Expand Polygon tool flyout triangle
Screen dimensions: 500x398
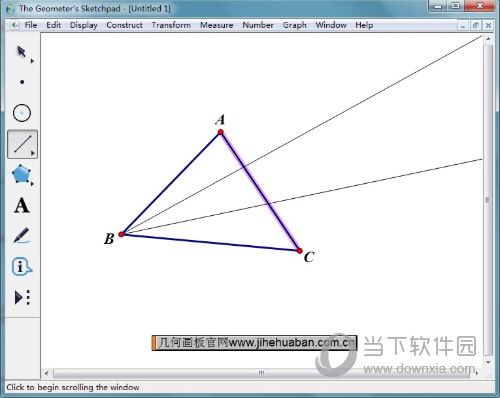pos(32,183)
